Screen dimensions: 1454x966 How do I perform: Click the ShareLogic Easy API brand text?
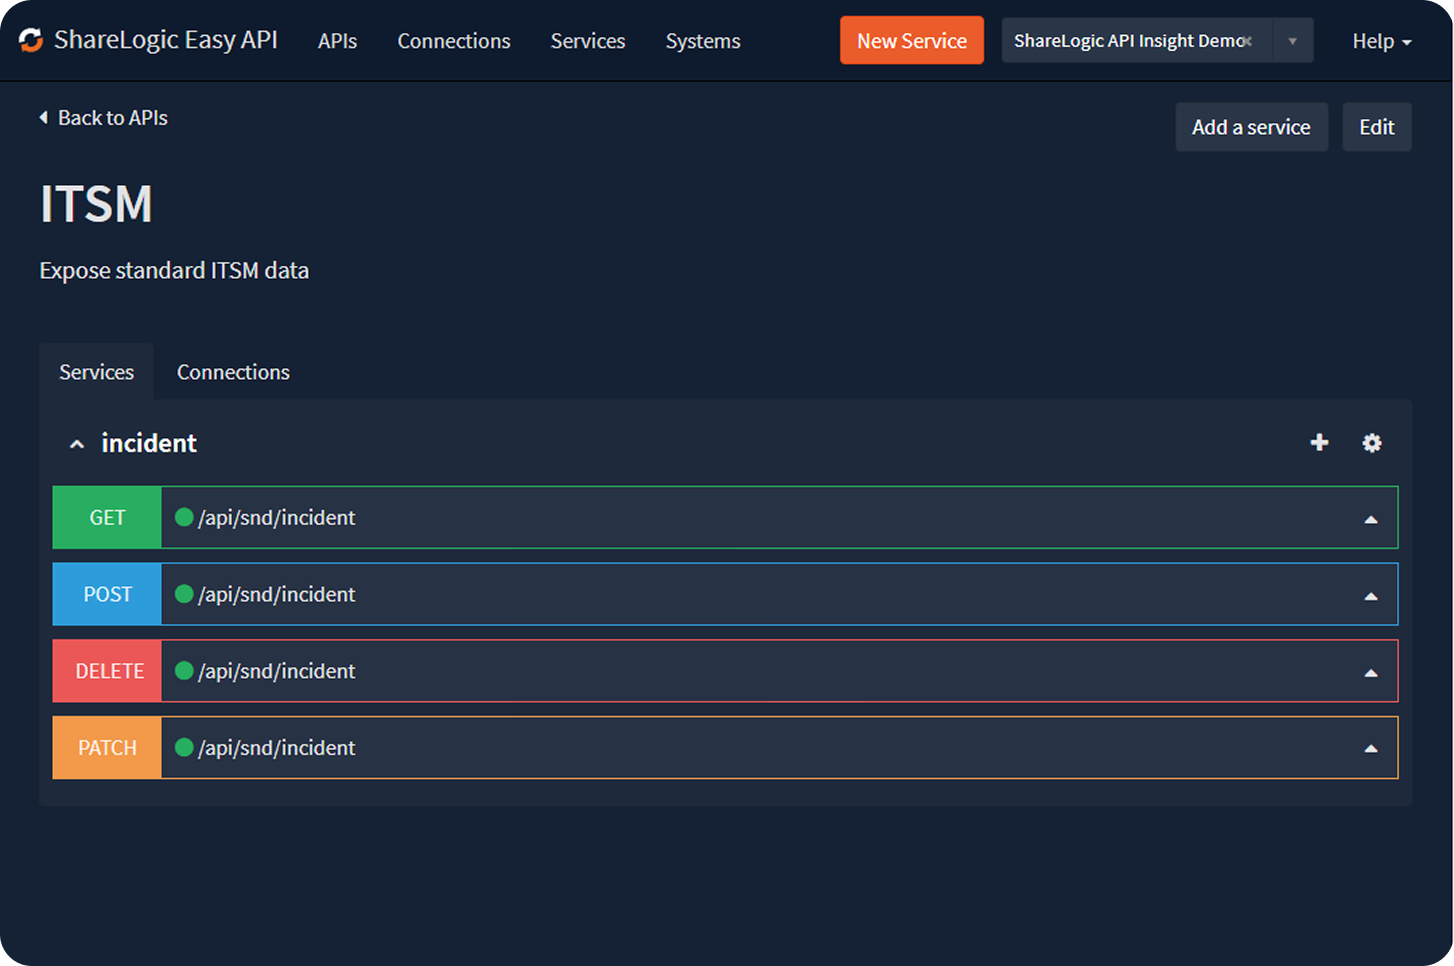[x=166, y=40]
